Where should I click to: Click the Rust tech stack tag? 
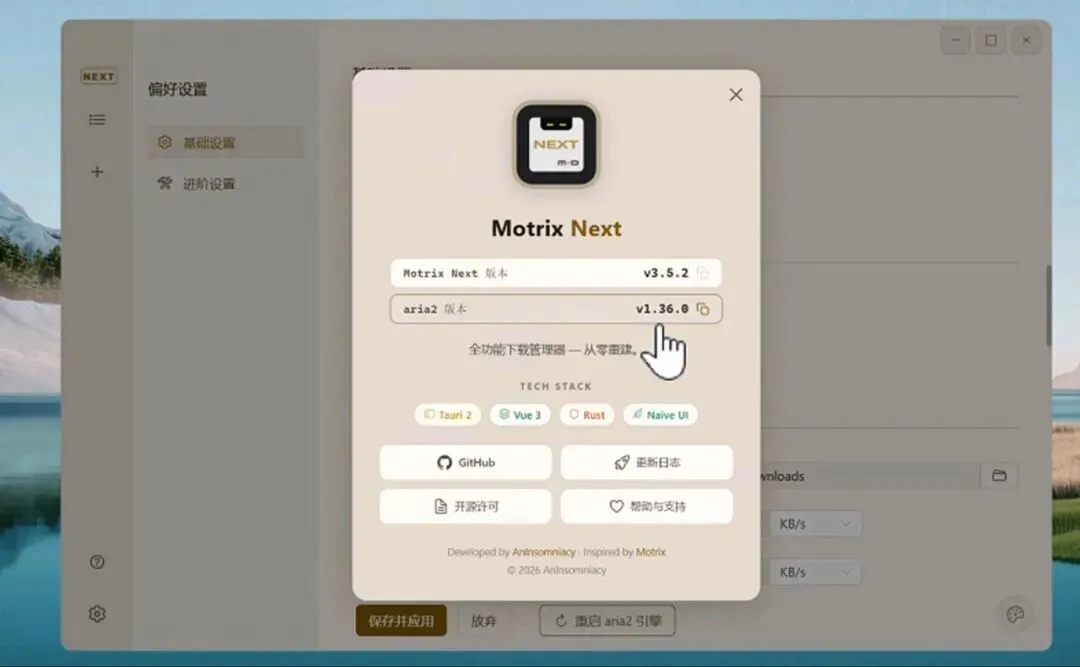tap(587, 415)
